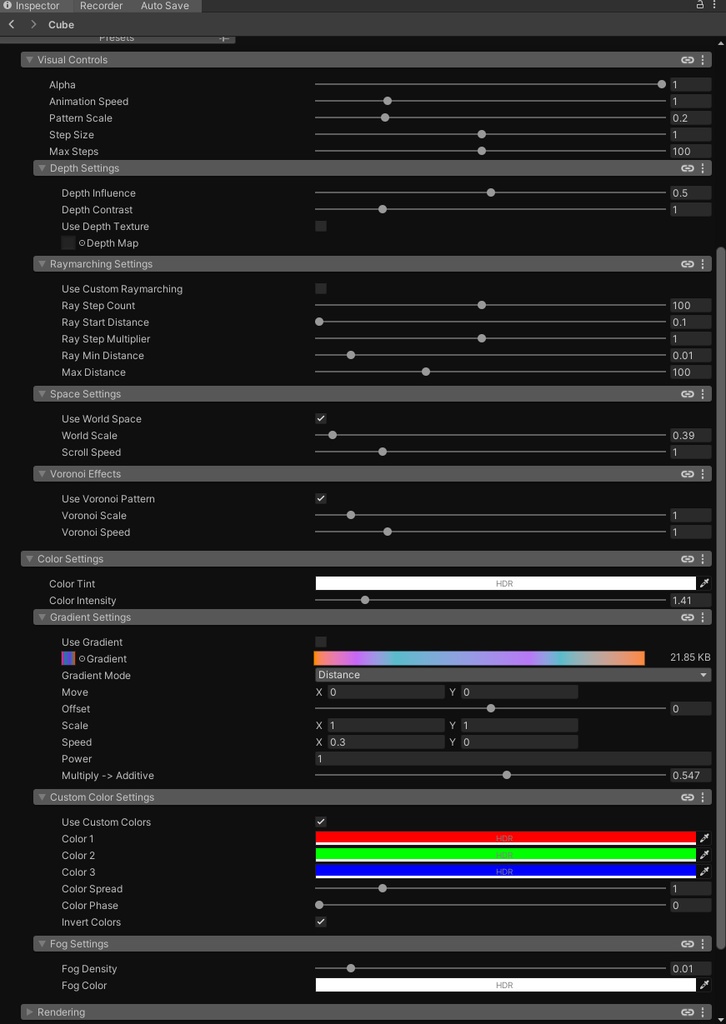Open the blue Color 3 swatch
The image size is (726, 1024).
pos(505,871)
